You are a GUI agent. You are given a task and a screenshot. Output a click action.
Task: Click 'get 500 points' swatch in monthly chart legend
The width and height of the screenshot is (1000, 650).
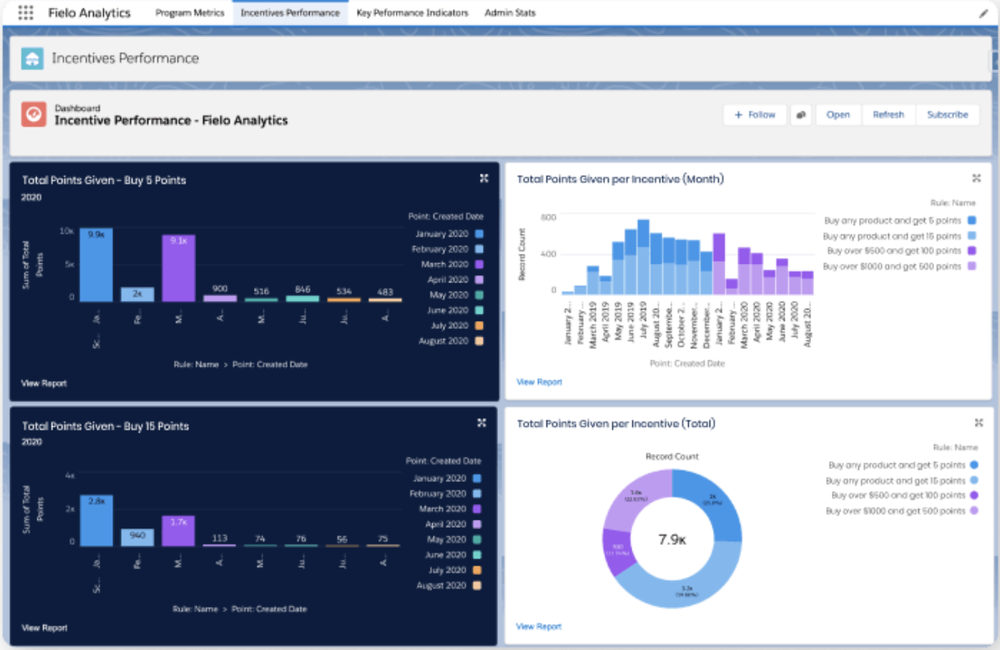click(x=971, y=266)
